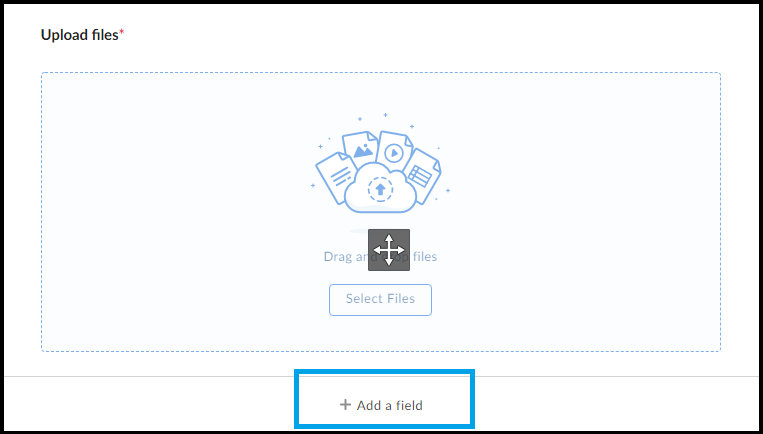Click the sparkle star above the file icons
This screenshot has width=763, height=434.
point(385,115)
